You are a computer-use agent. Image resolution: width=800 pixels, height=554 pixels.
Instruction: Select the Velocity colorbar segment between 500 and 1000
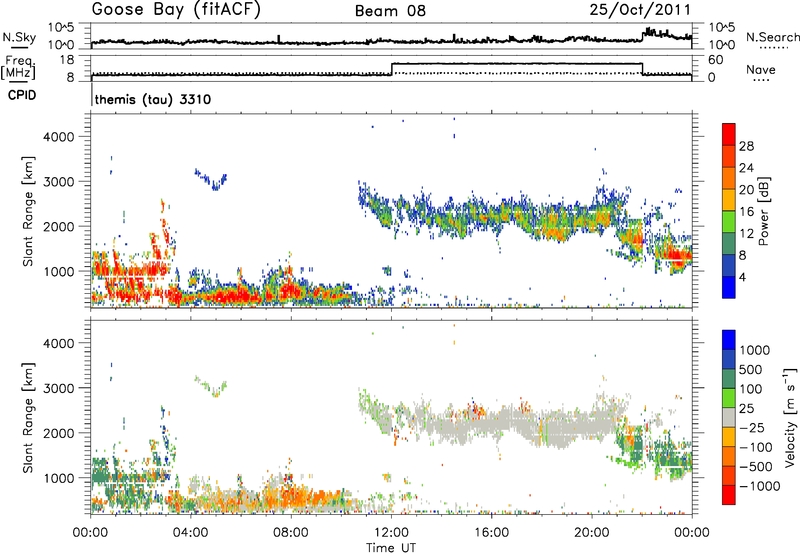(729, 360)
